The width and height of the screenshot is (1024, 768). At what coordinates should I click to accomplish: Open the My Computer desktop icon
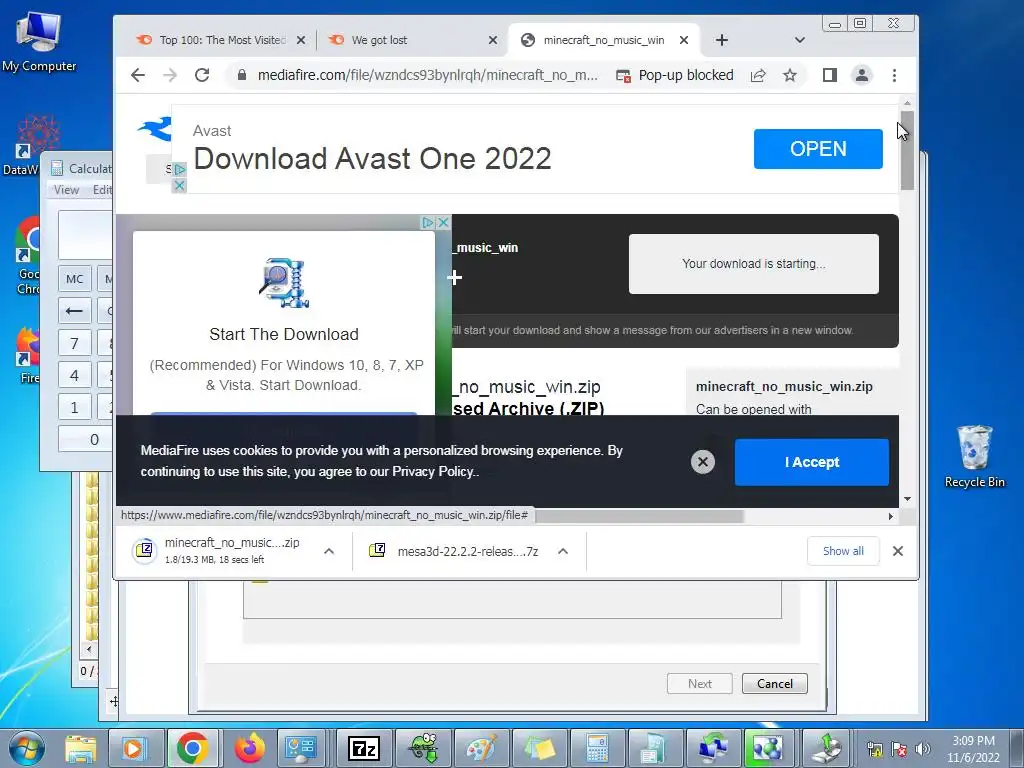(x=39, y=42)
